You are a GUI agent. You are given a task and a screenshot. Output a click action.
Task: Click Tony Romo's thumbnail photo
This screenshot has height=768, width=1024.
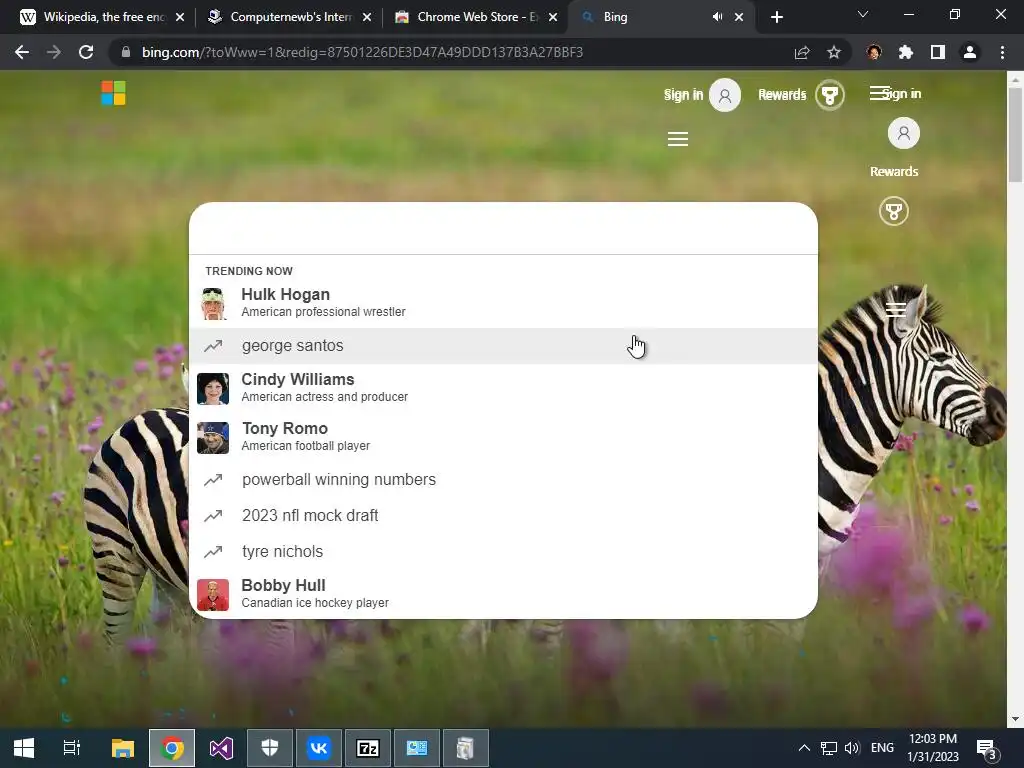coord(213,438)
